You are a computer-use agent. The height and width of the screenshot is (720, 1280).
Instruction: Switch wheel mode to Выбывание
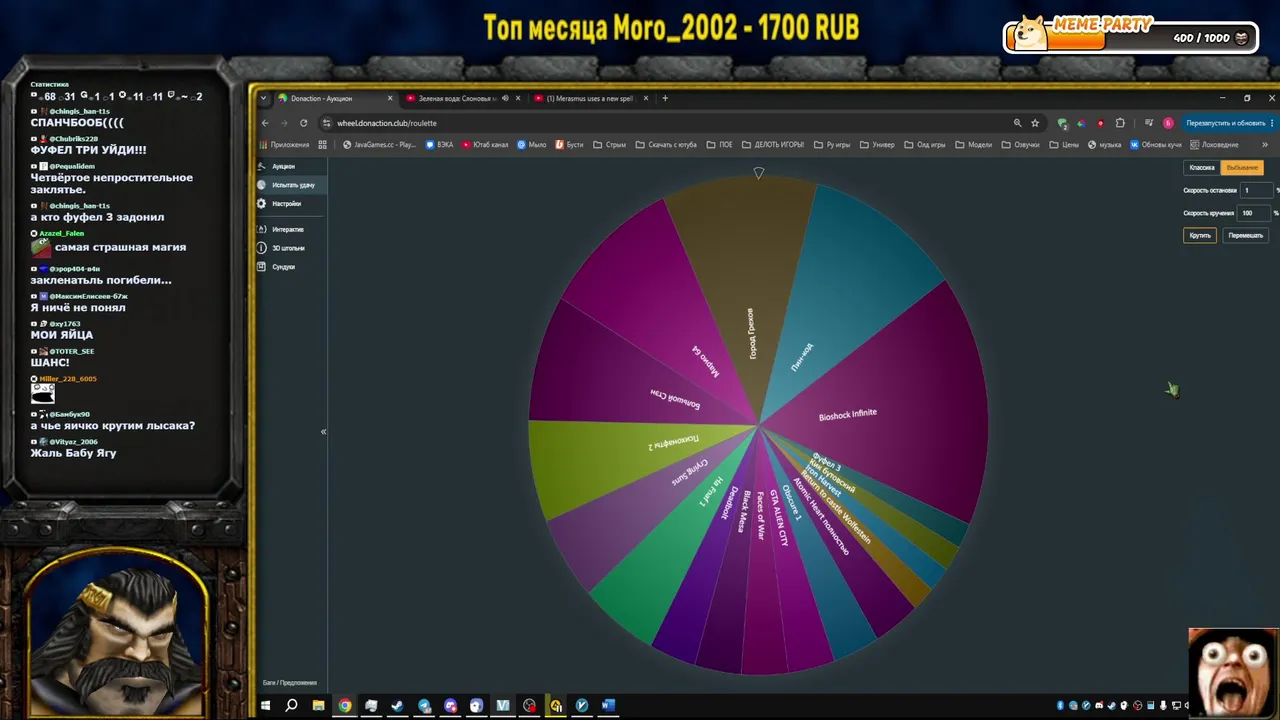(1242, 168)
